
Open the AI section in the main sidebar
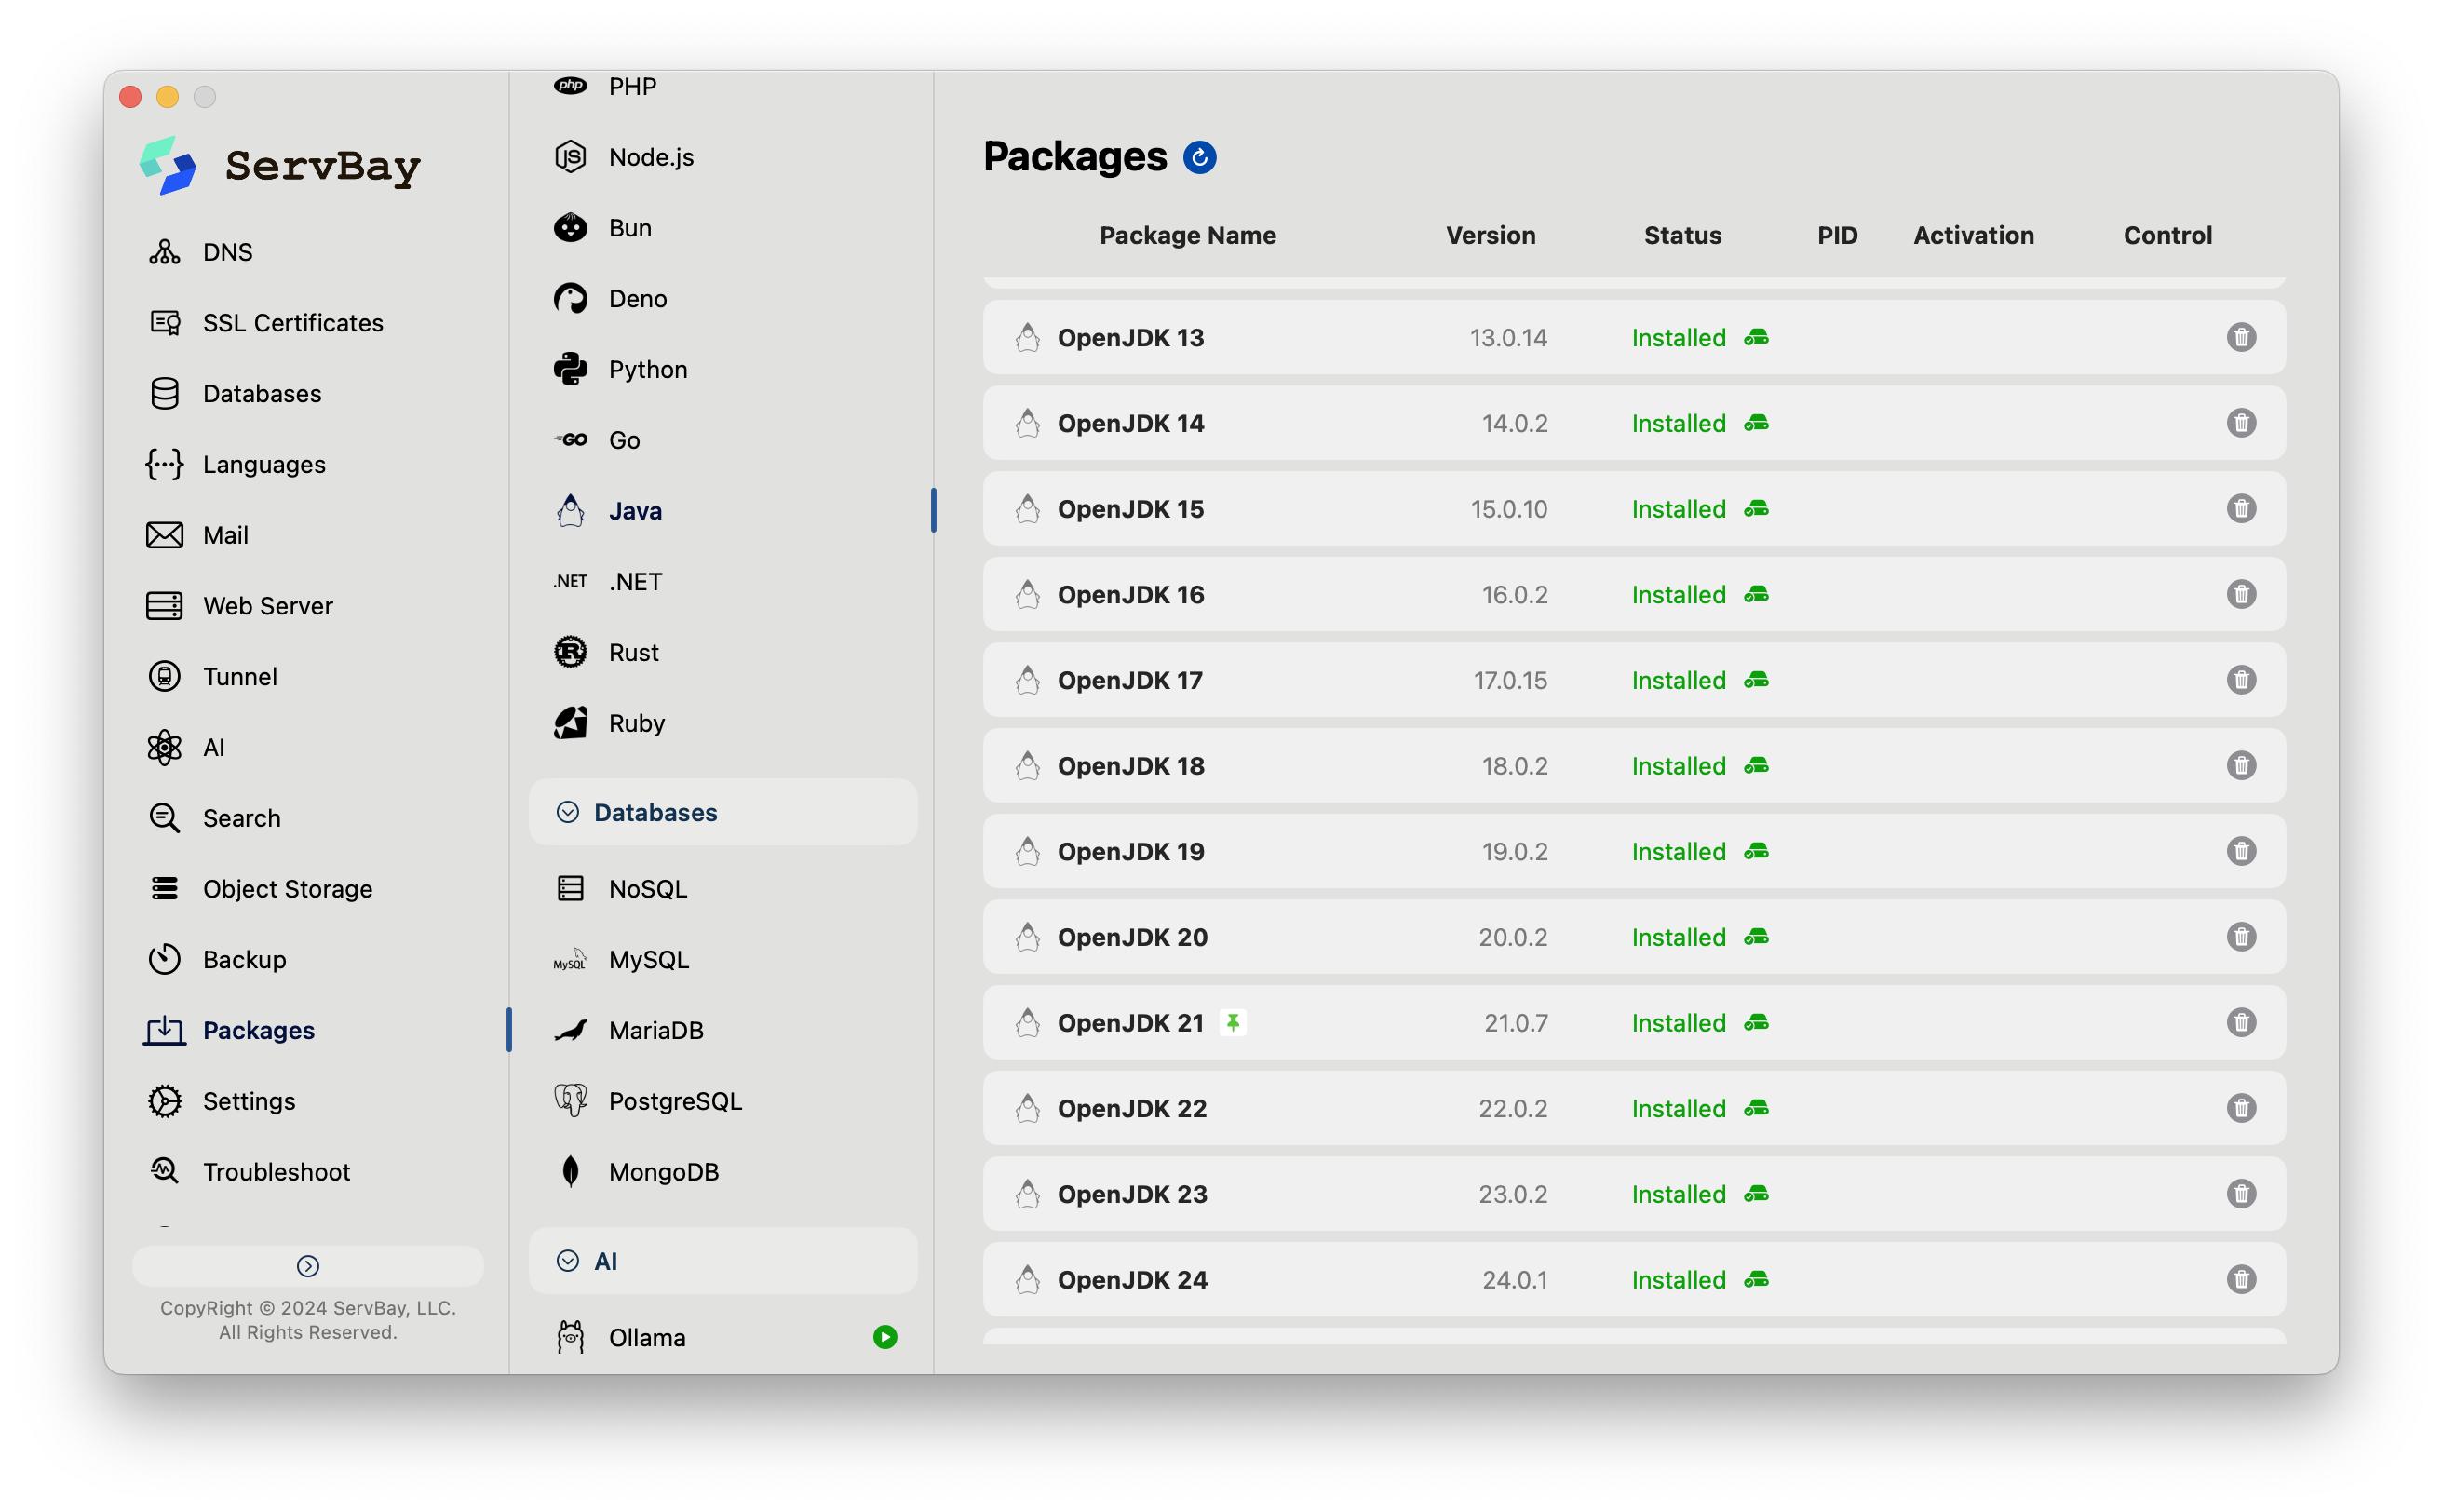click(186, 748)
